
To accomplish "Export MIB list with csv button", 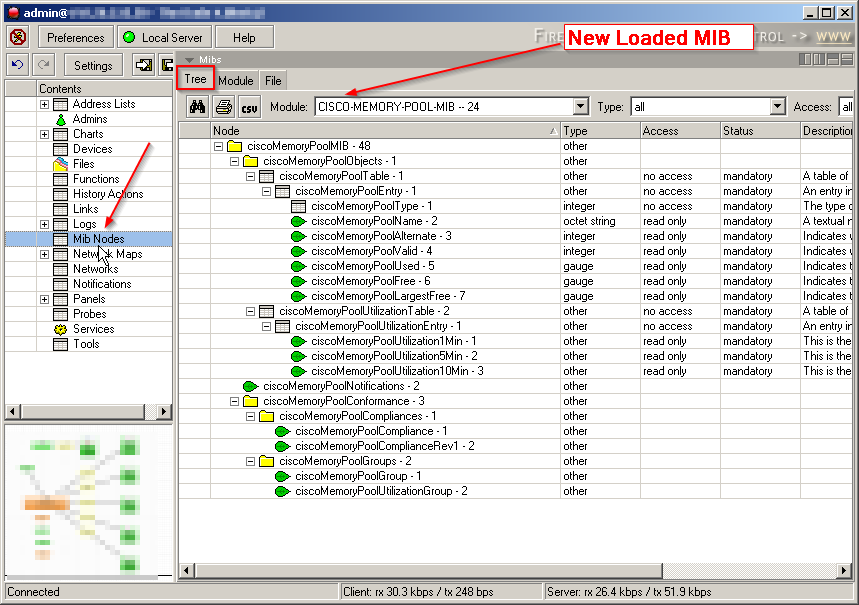I will click(249, 107).
